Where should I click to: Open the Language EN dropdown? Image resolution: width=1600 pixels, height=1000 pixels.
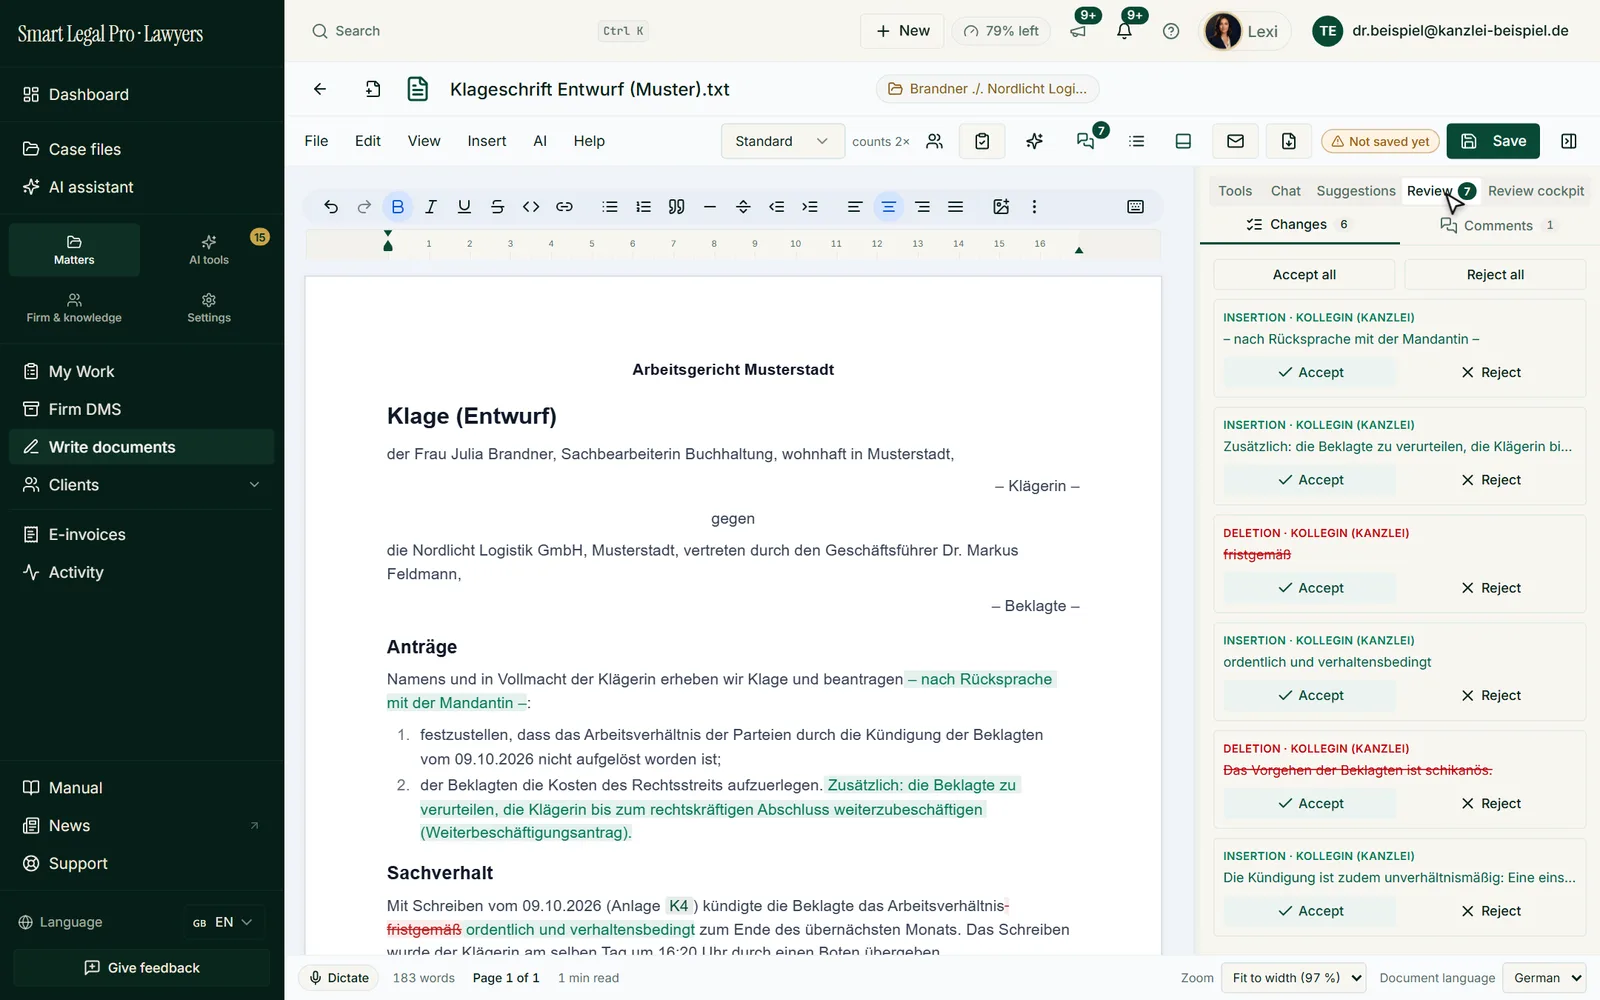pos(223,922)
